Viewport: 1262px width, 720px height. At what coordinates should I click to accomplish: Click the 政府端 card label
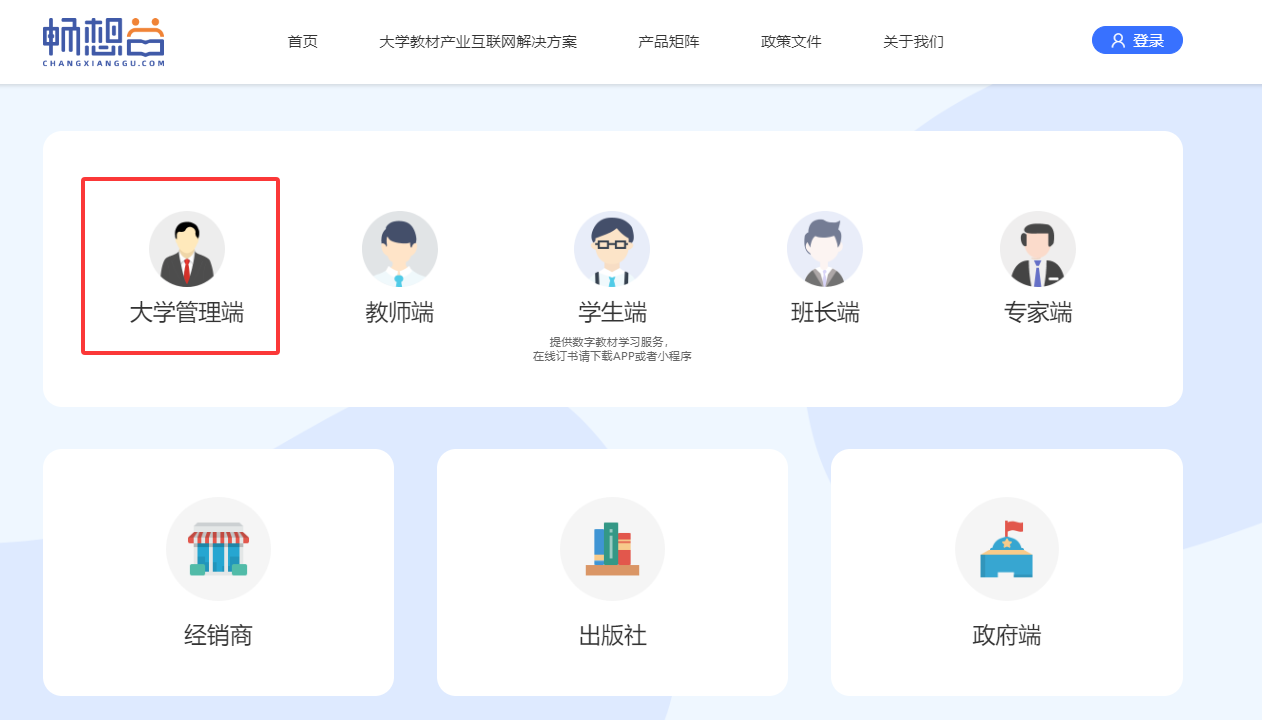pos(1007,635)
